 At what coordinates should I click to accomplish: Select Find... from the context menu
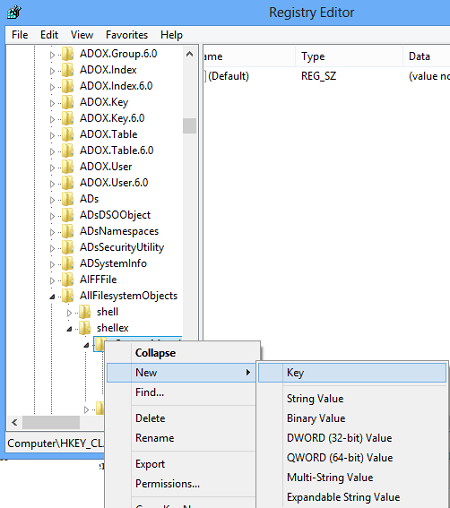pos(182,392)
